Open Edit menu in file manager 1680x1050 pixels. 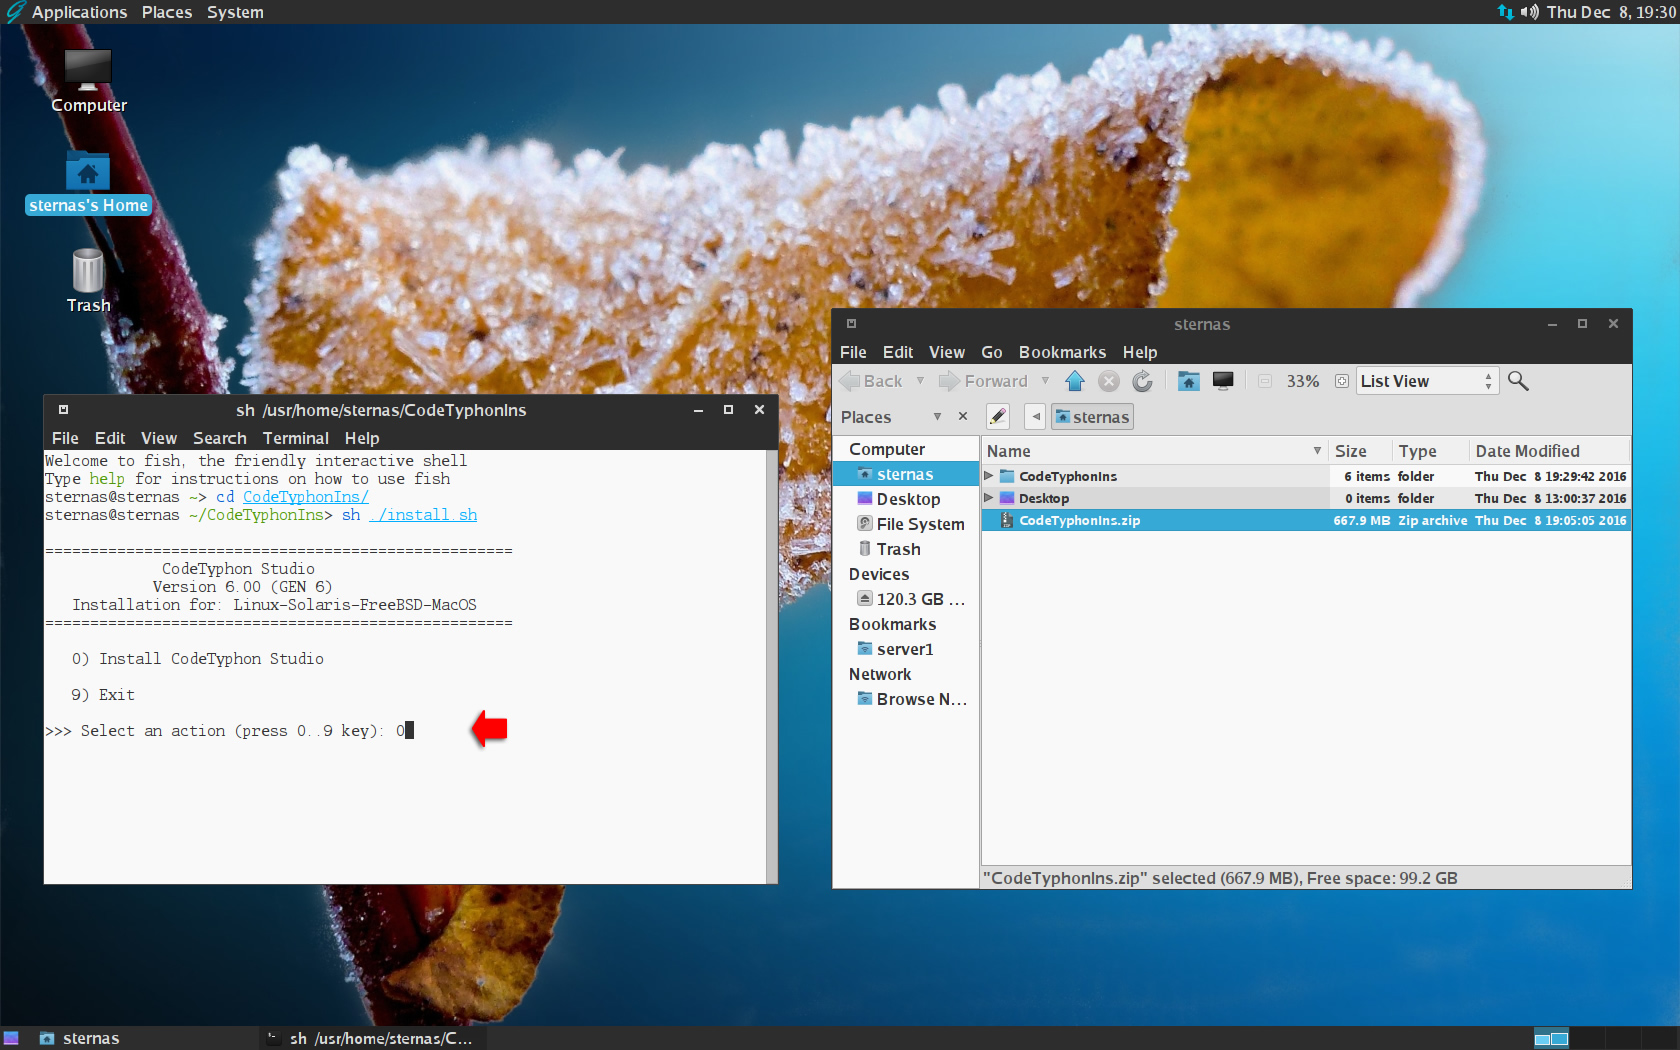898,352
